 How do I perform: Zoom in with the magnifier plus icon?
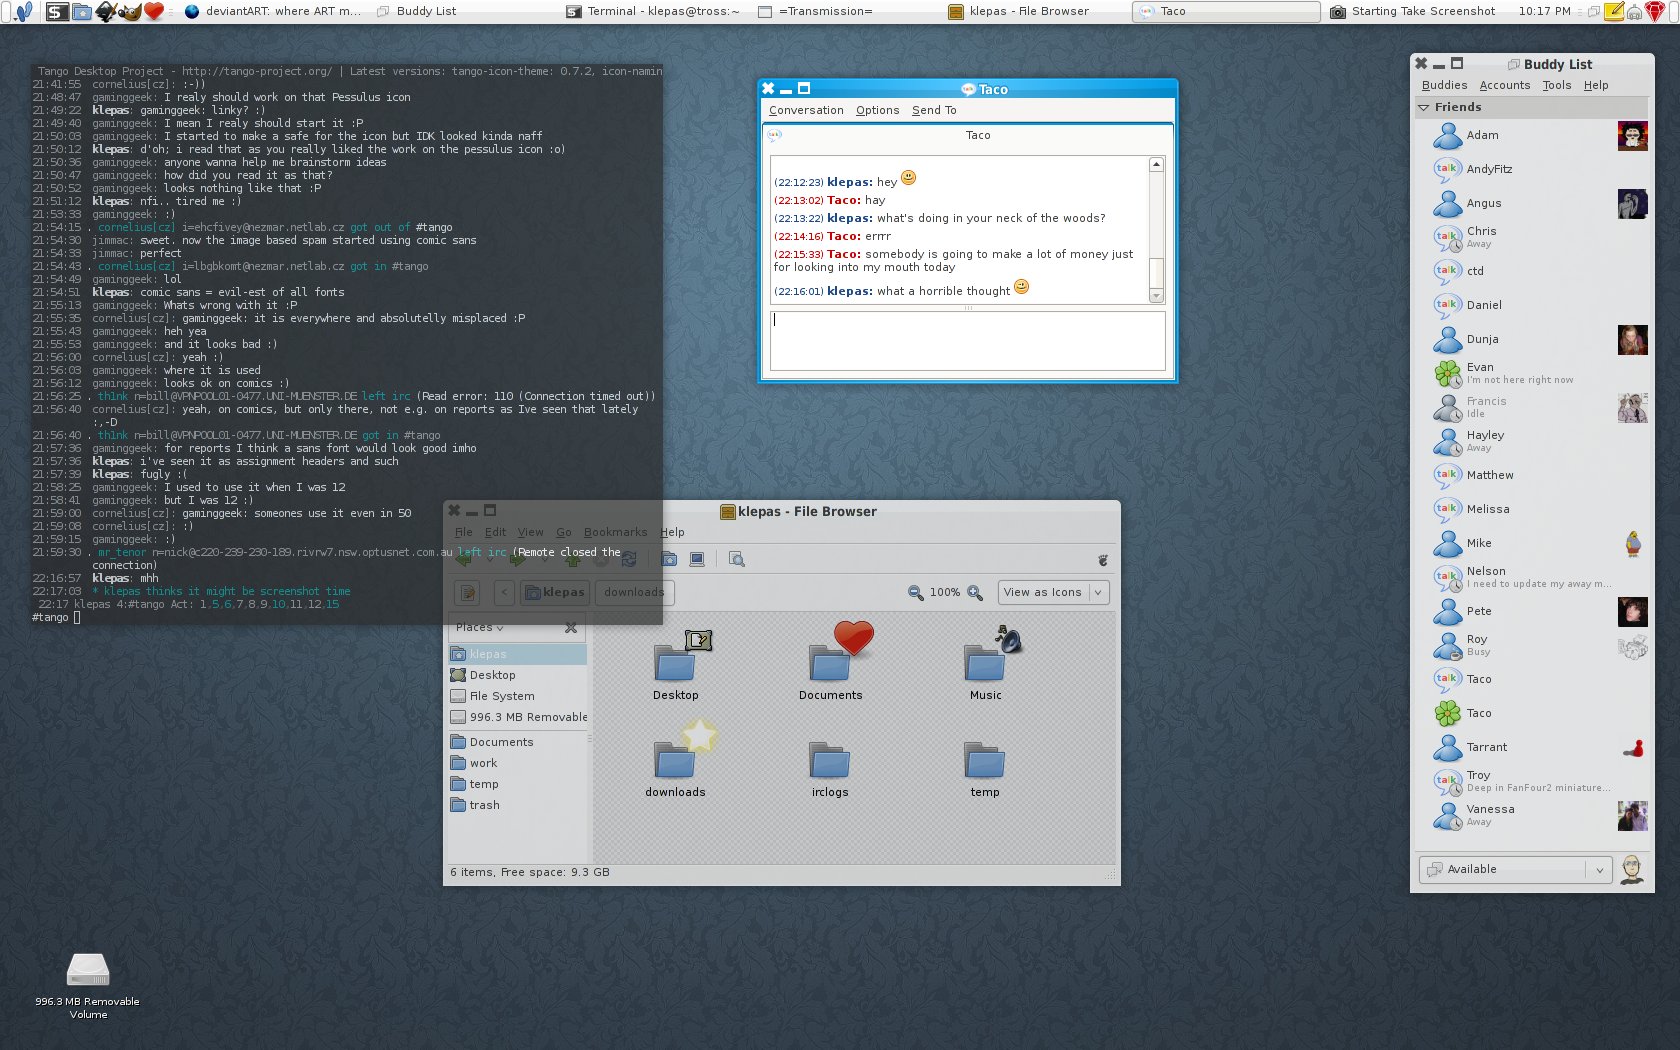point(975,592)
